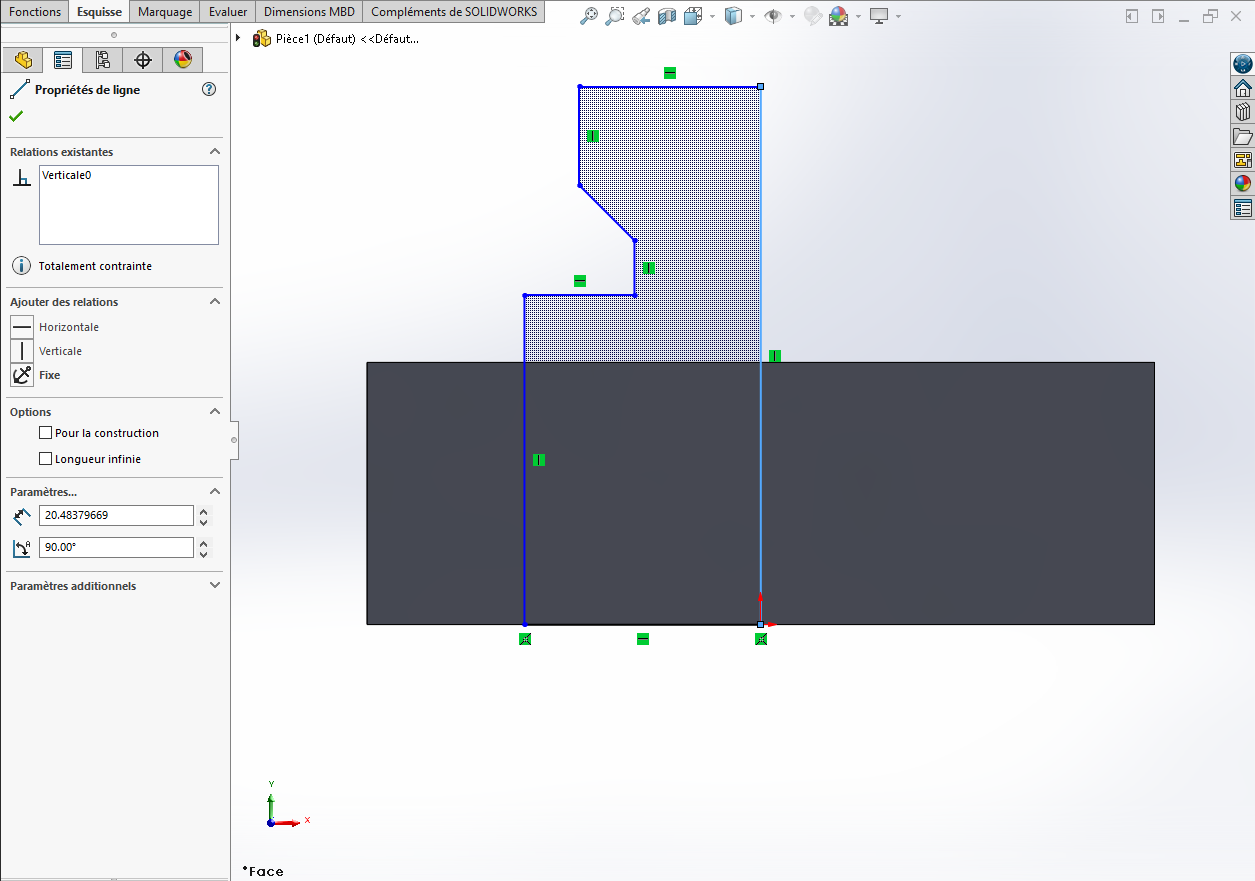Screen dimensions: 1255x881
Task: Enable the Longueur infinie checkbox
Action: click(x=45, y=459)
